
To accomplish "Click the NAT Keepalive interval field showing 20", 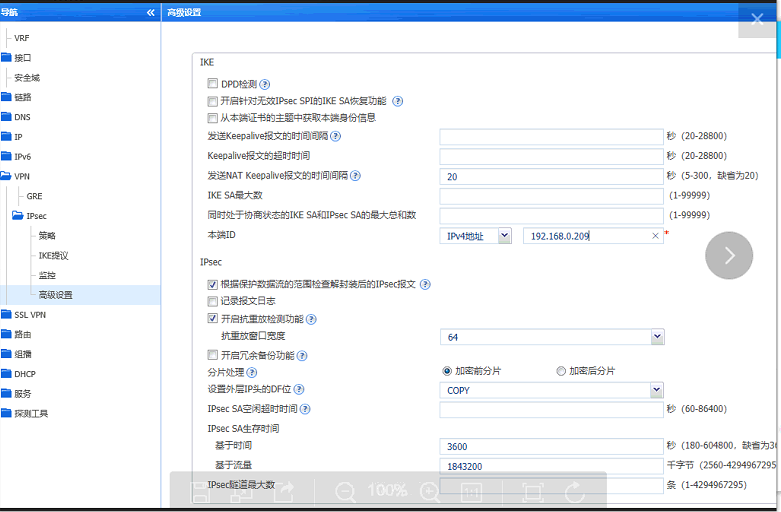I will click(551, 176).
